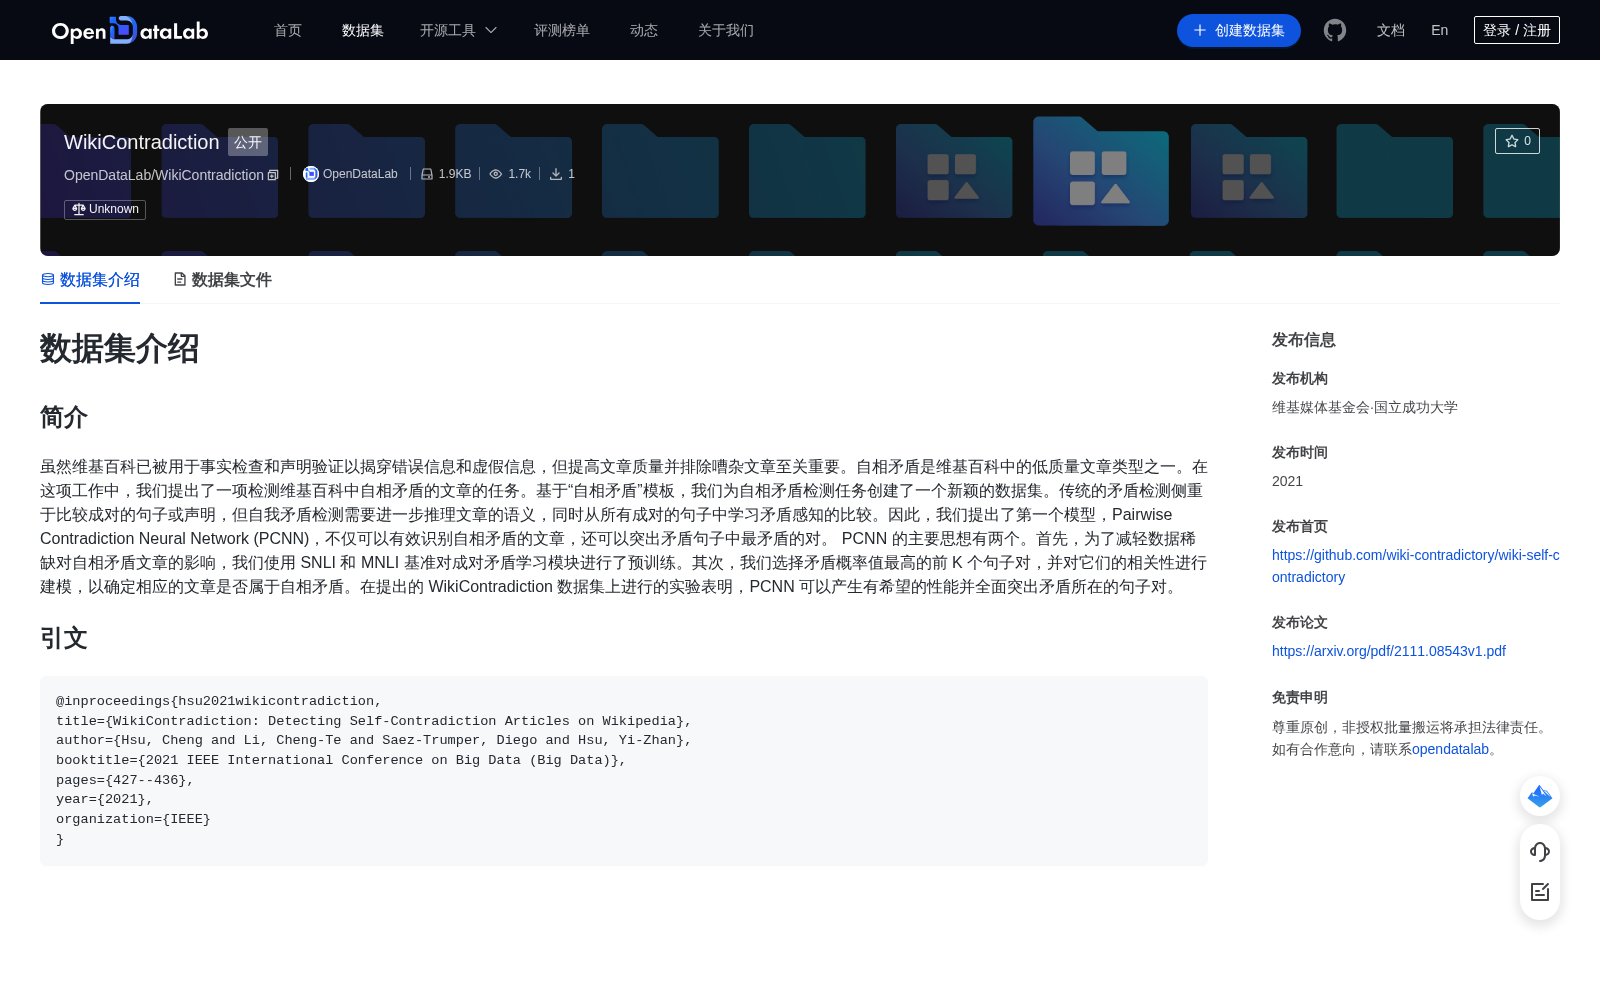This screenshot has width=1600, height=1000.
Task: Click the BibTeX citation code block
Action: click(624, 771)
